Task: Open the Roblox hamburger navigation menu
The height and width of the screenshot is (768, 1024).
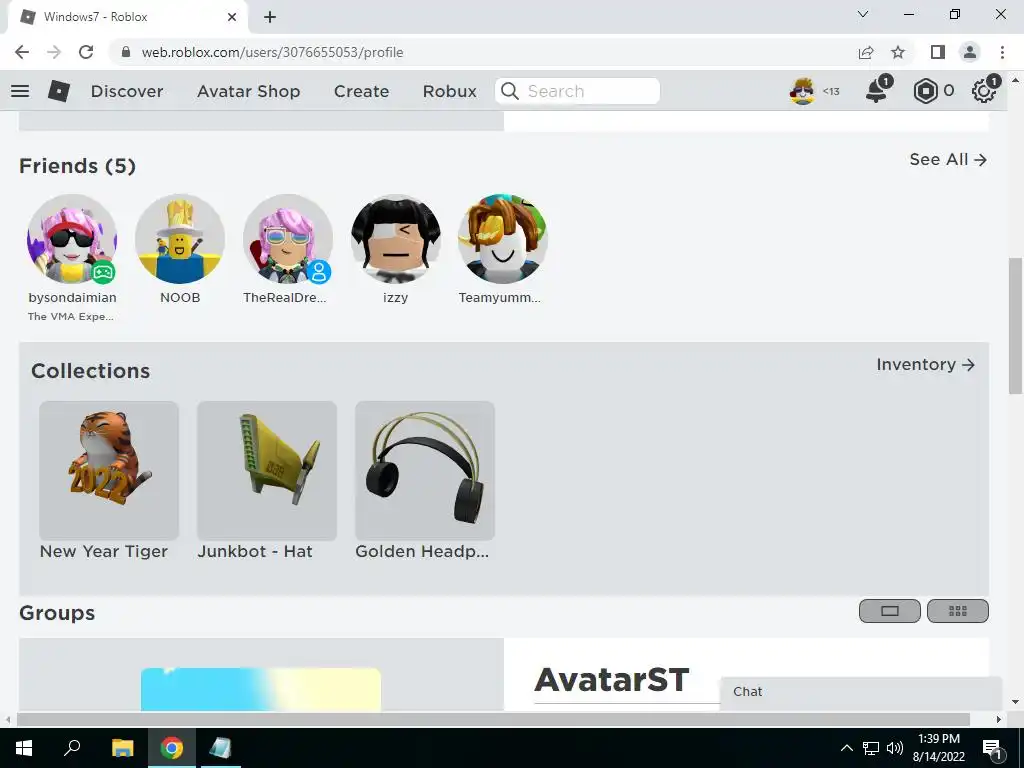Action: coord(20,91)
